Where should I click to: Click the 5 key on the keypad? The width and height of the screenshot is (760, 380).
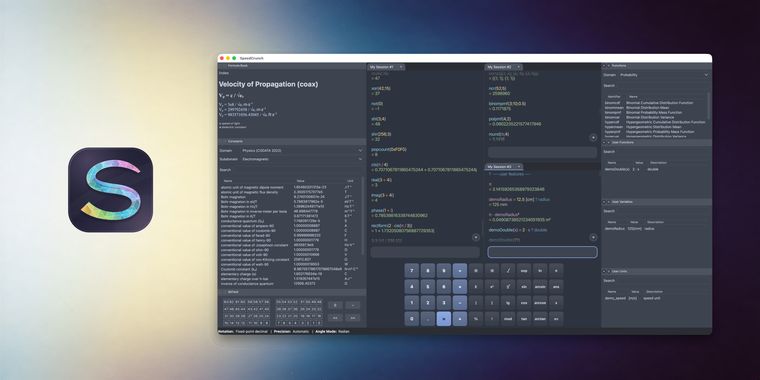pyautogui.click(x=428, y=286)
